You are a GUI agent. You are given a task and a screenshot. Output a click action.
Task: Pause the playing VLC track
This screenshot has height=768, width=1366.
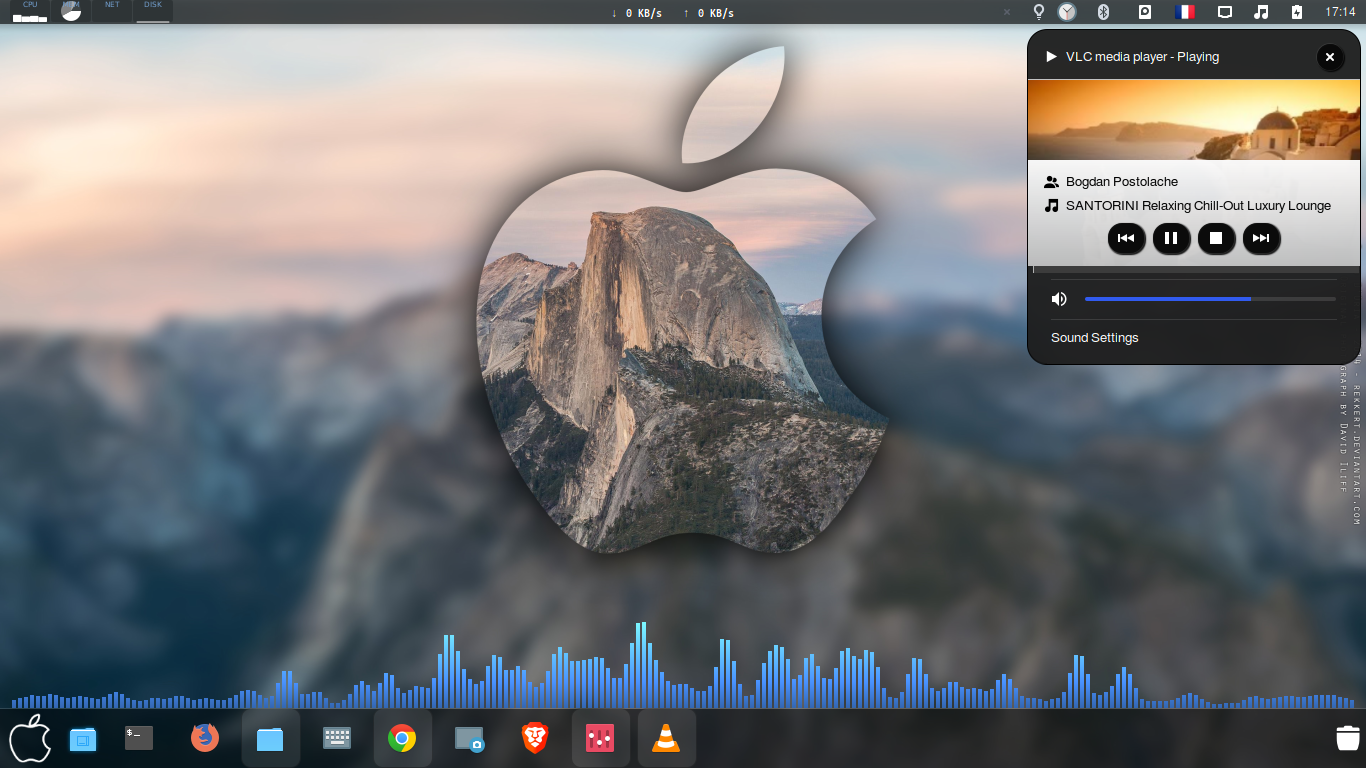(1171, 238)
